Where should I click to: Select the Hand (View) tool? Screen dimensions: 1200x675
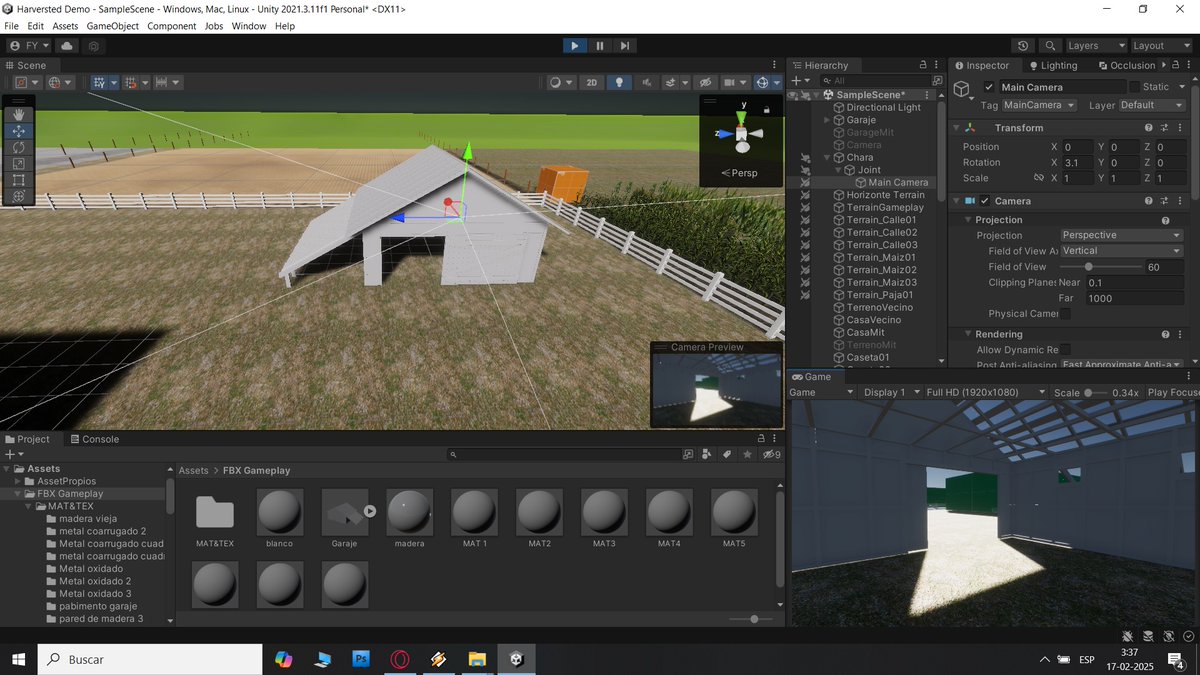19,115
